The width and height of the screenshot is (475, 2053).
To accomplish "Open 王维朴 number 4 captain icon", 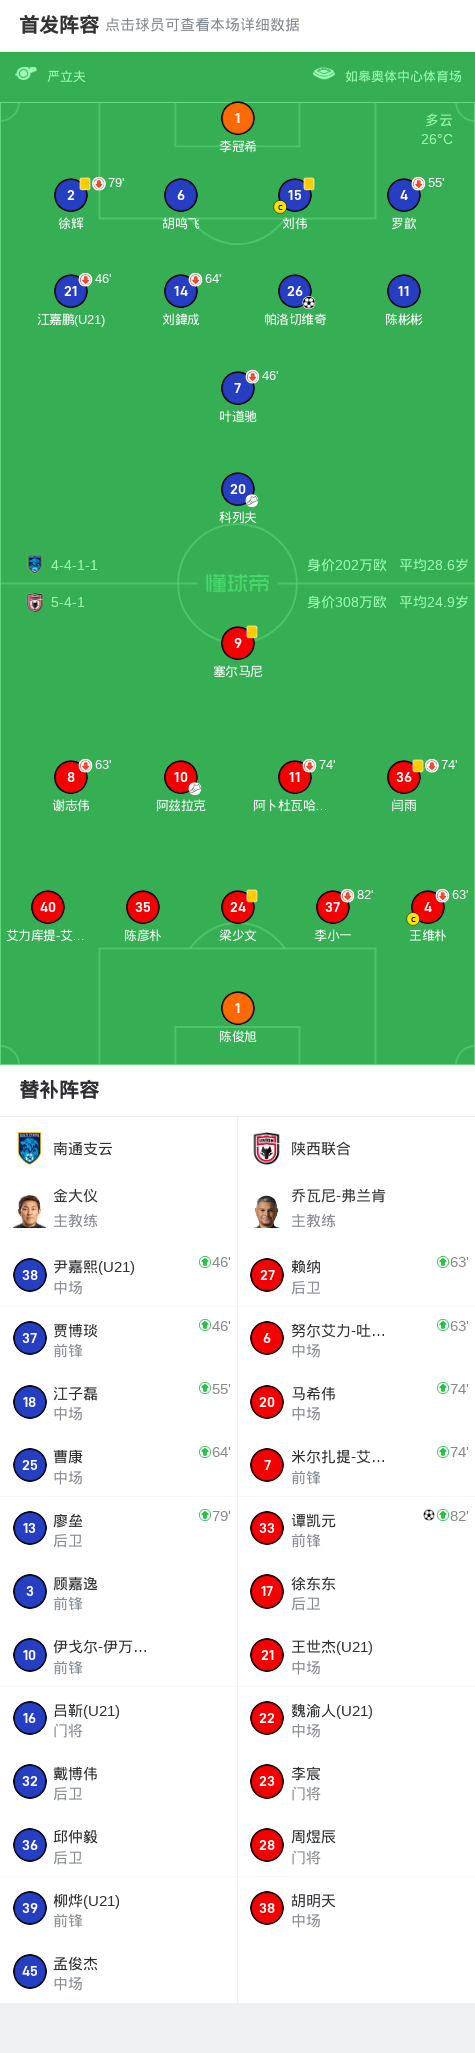I will tap(427, 907).
